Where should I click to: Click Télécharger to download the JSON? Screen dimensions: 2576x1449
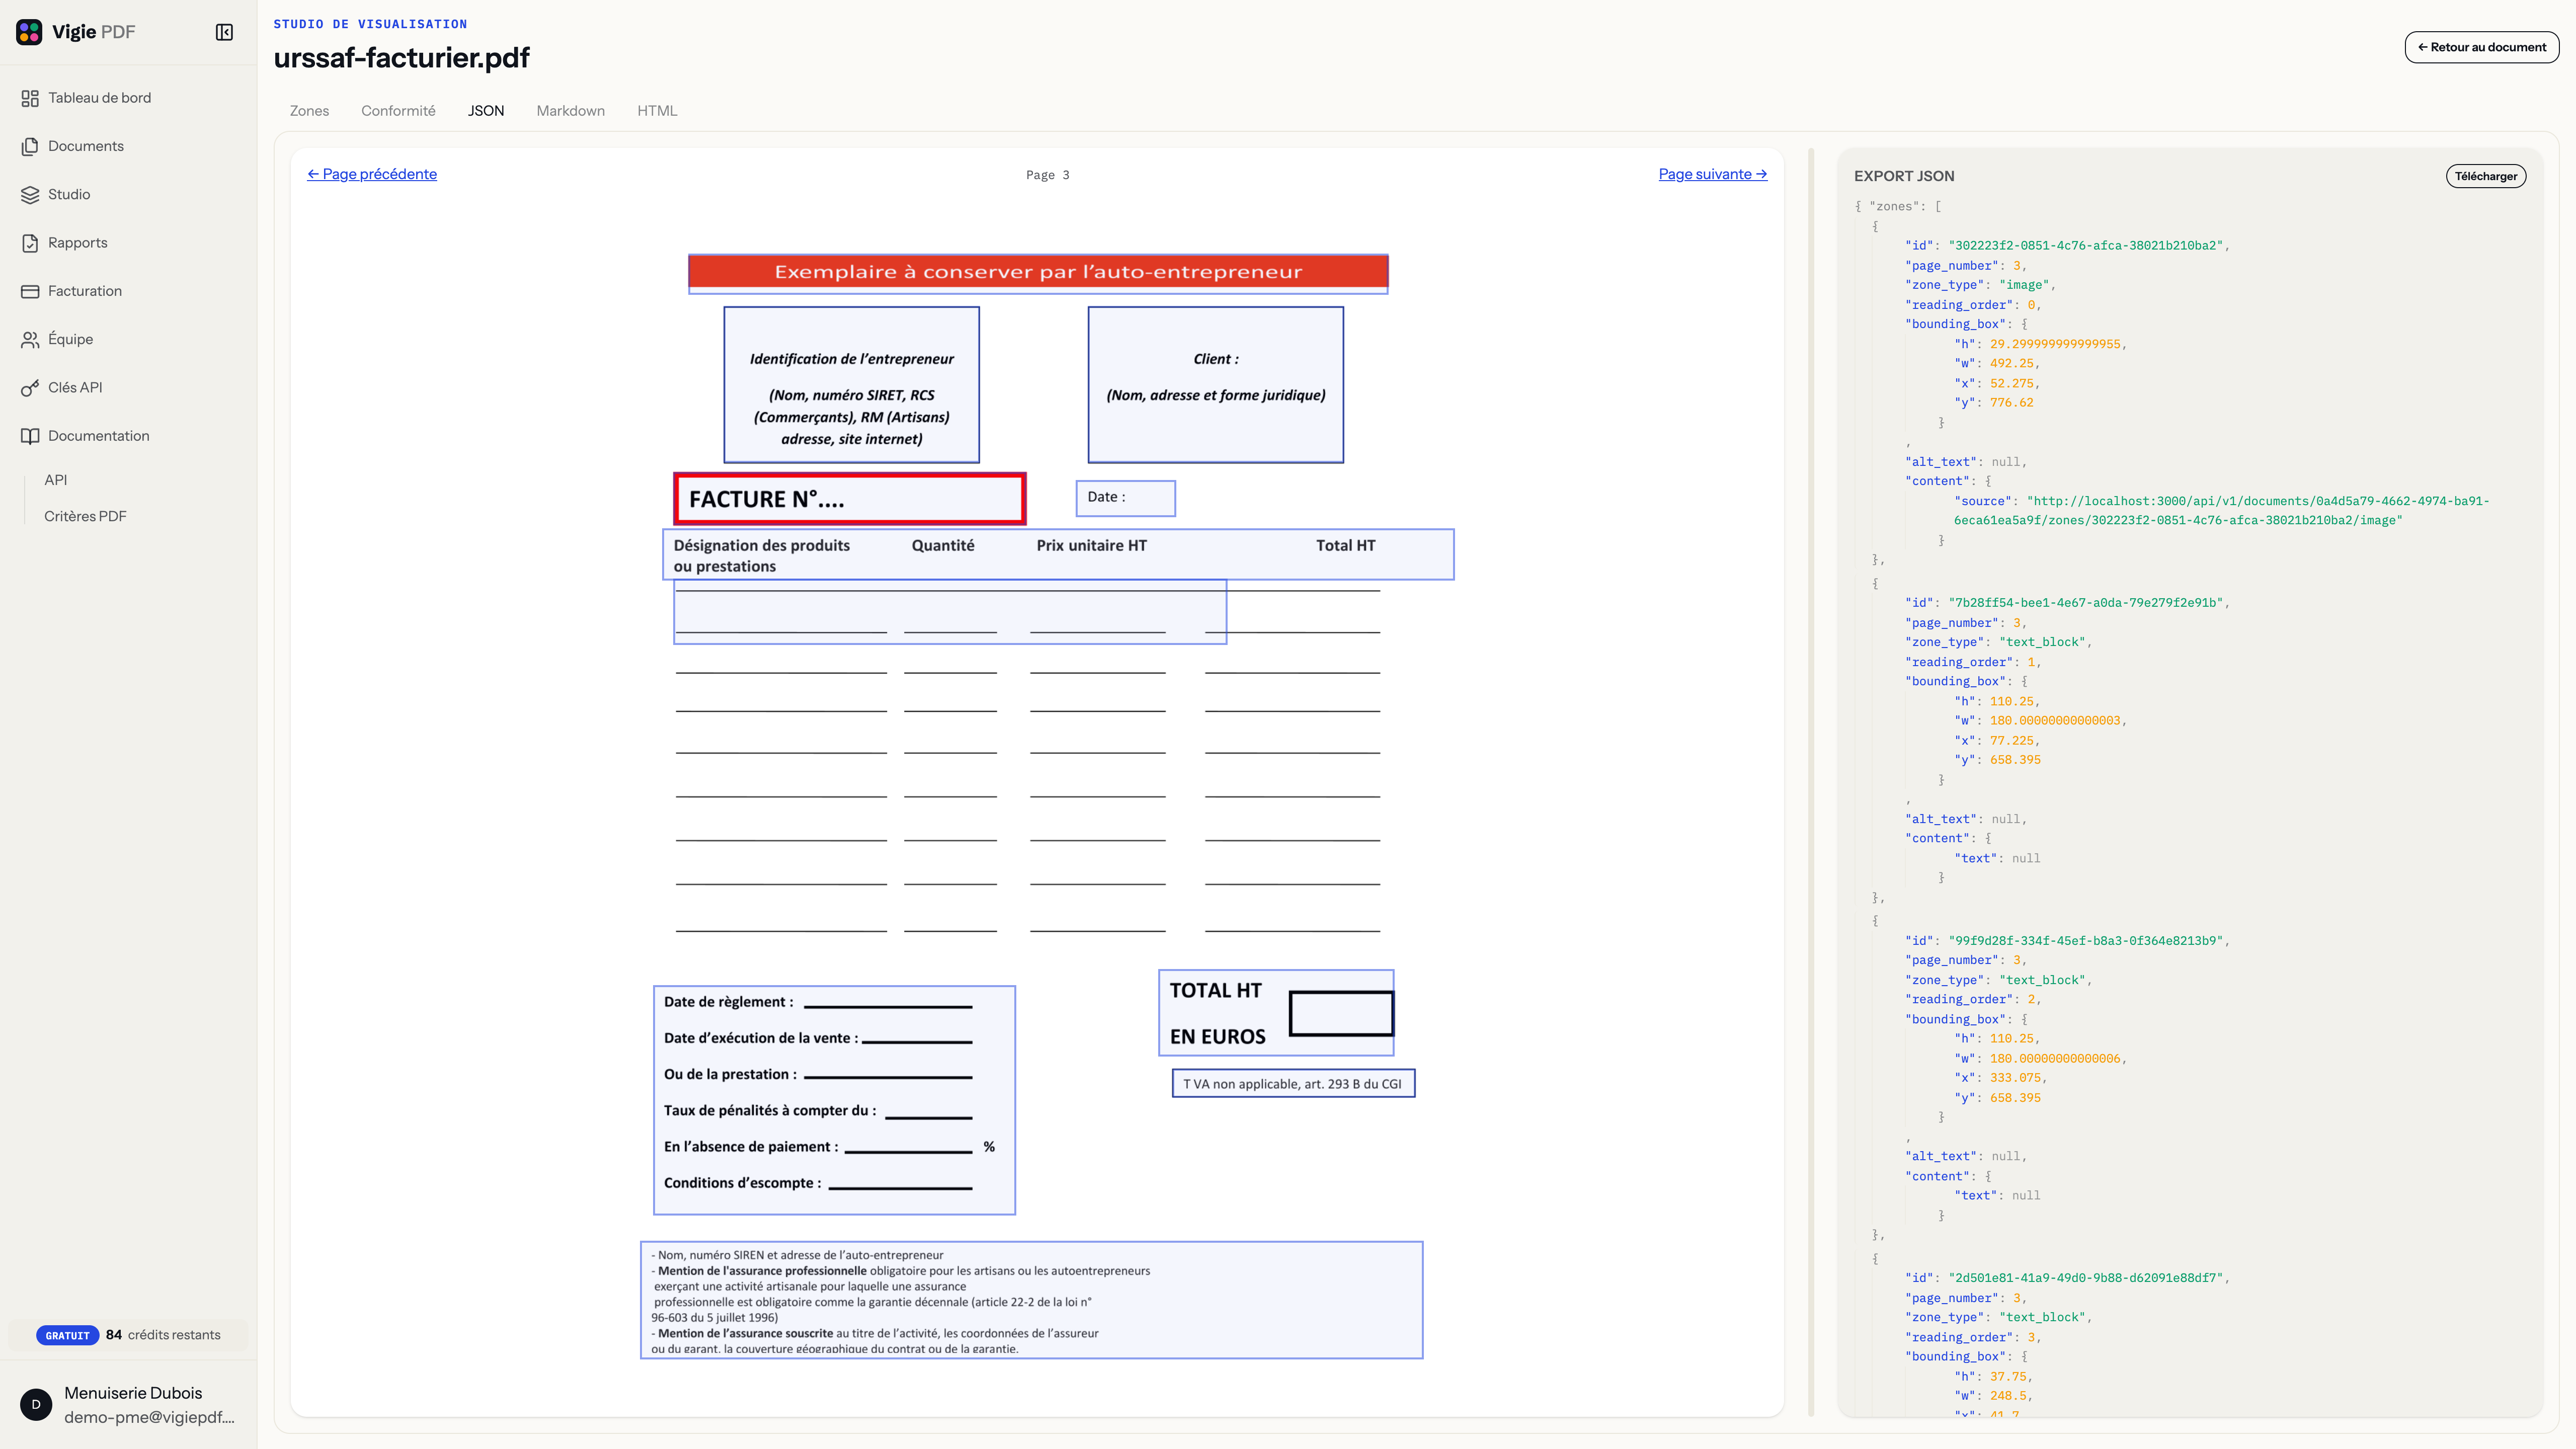(2485, 176)
